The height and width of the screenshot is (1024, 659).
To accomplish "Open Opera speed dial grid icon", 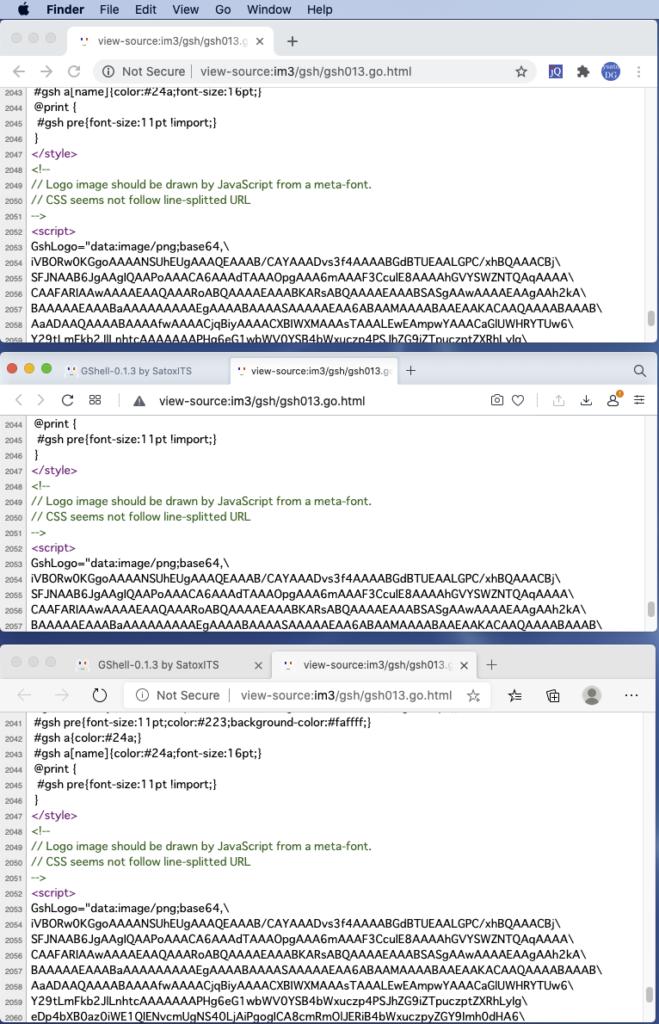I will tap(95, 400).
